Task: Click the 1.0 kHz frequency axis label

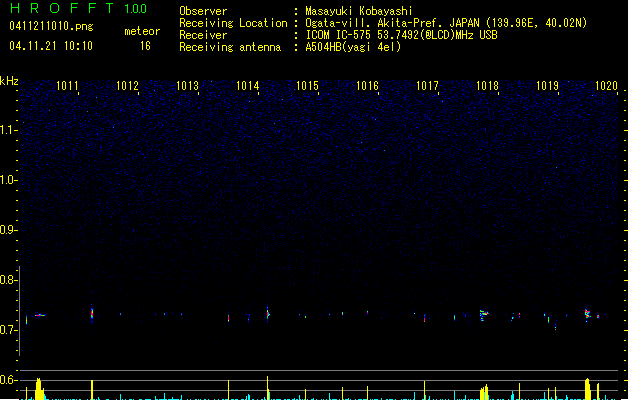Action: (x=8, y=180)
